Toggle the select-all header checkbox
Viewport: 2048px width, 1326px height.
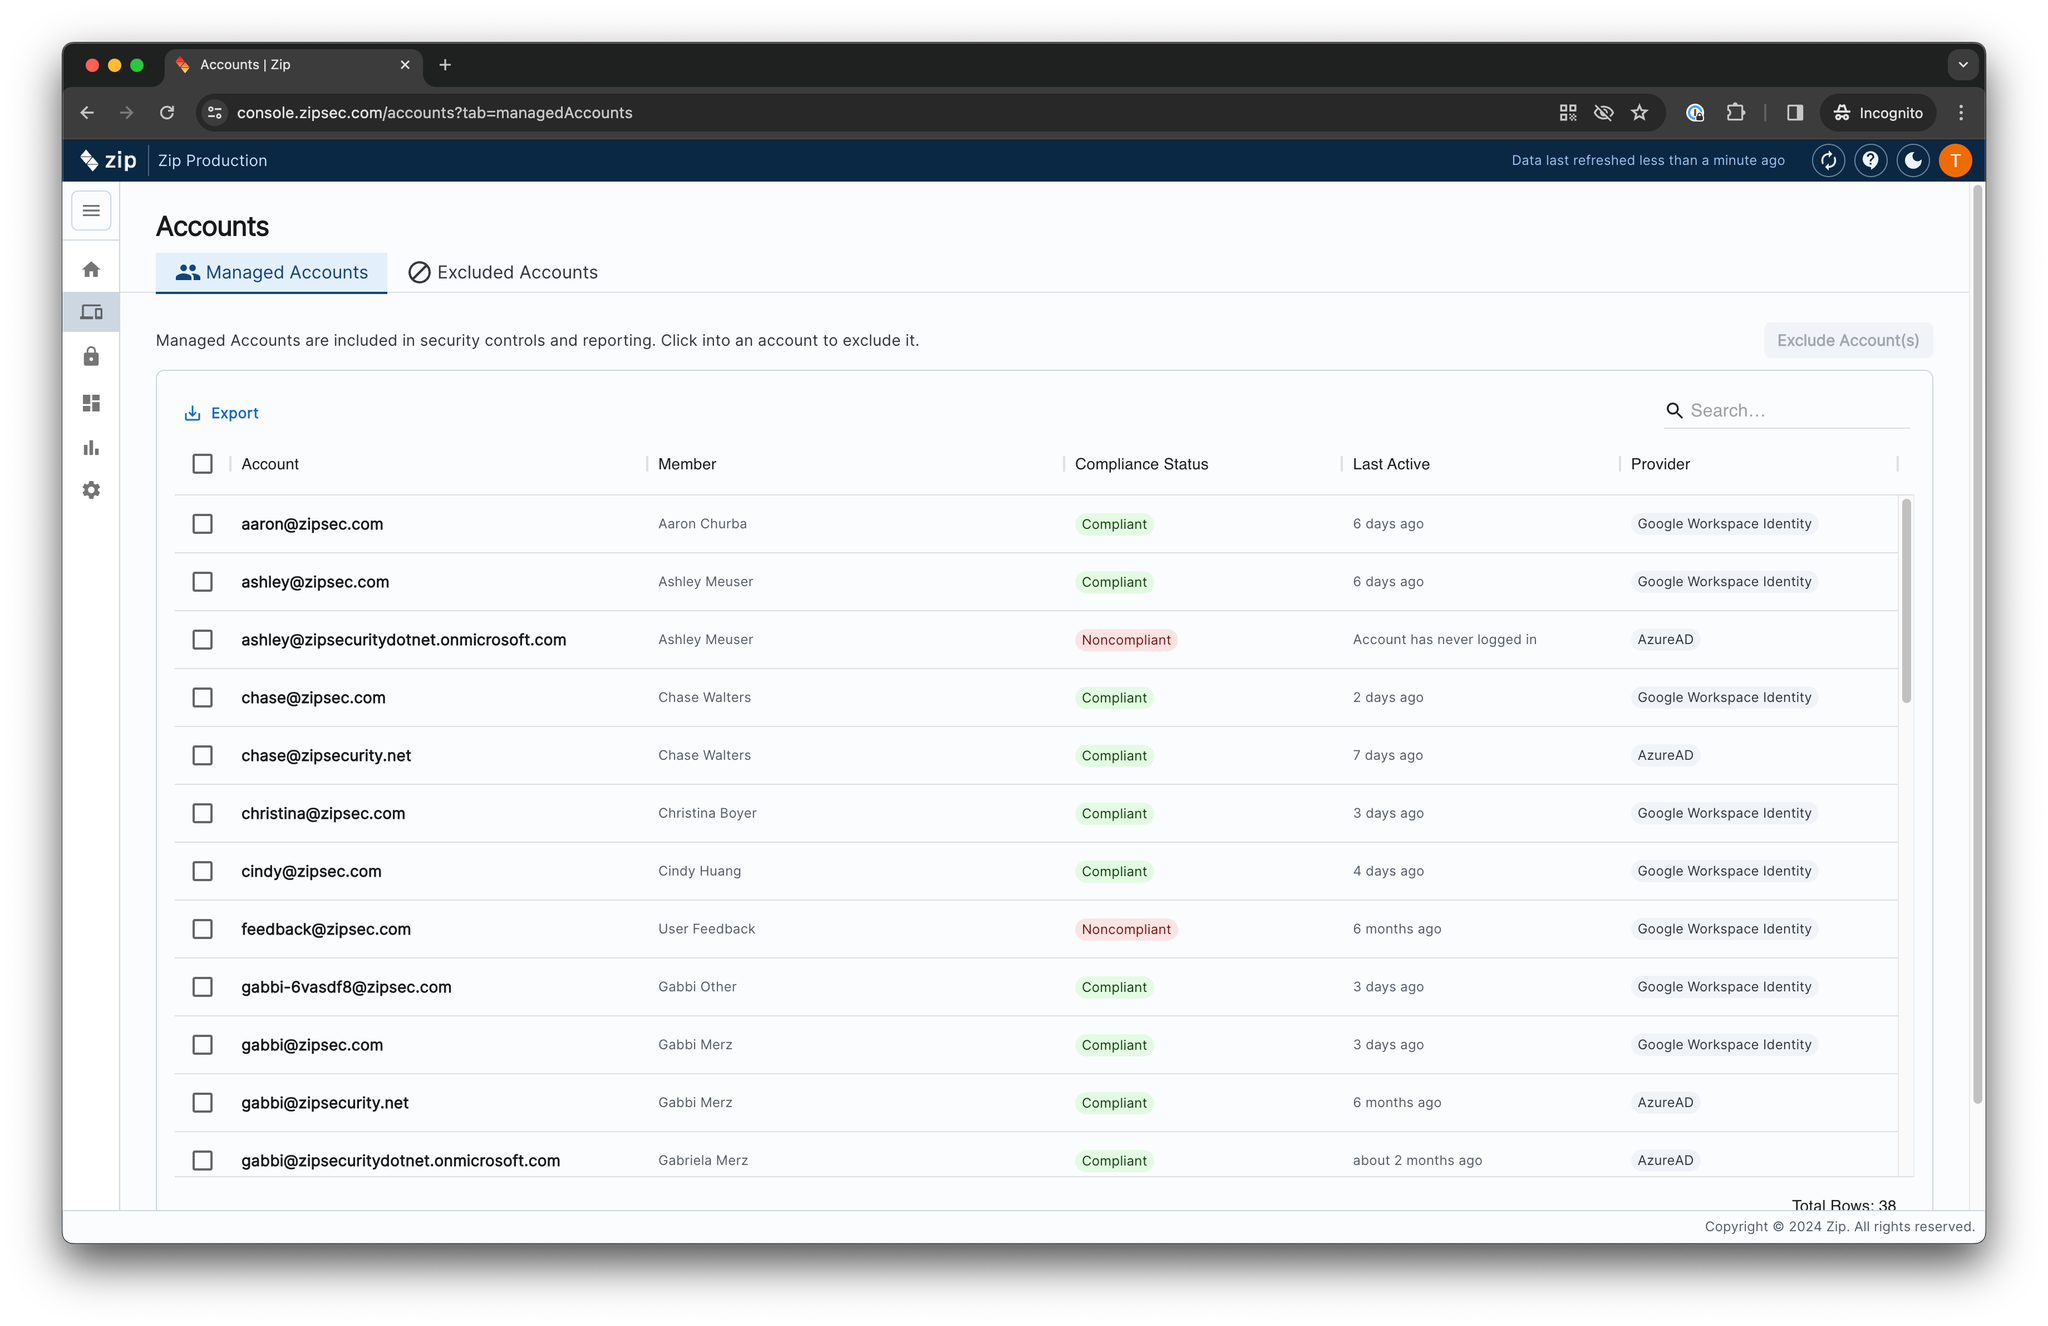click(x=203, y=464)
